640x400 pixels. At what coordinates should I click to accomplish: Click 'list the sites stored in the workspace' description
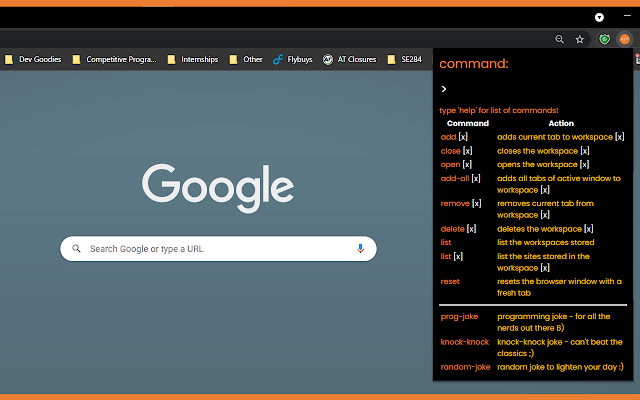pyautogui.click(x=543, y=262)
